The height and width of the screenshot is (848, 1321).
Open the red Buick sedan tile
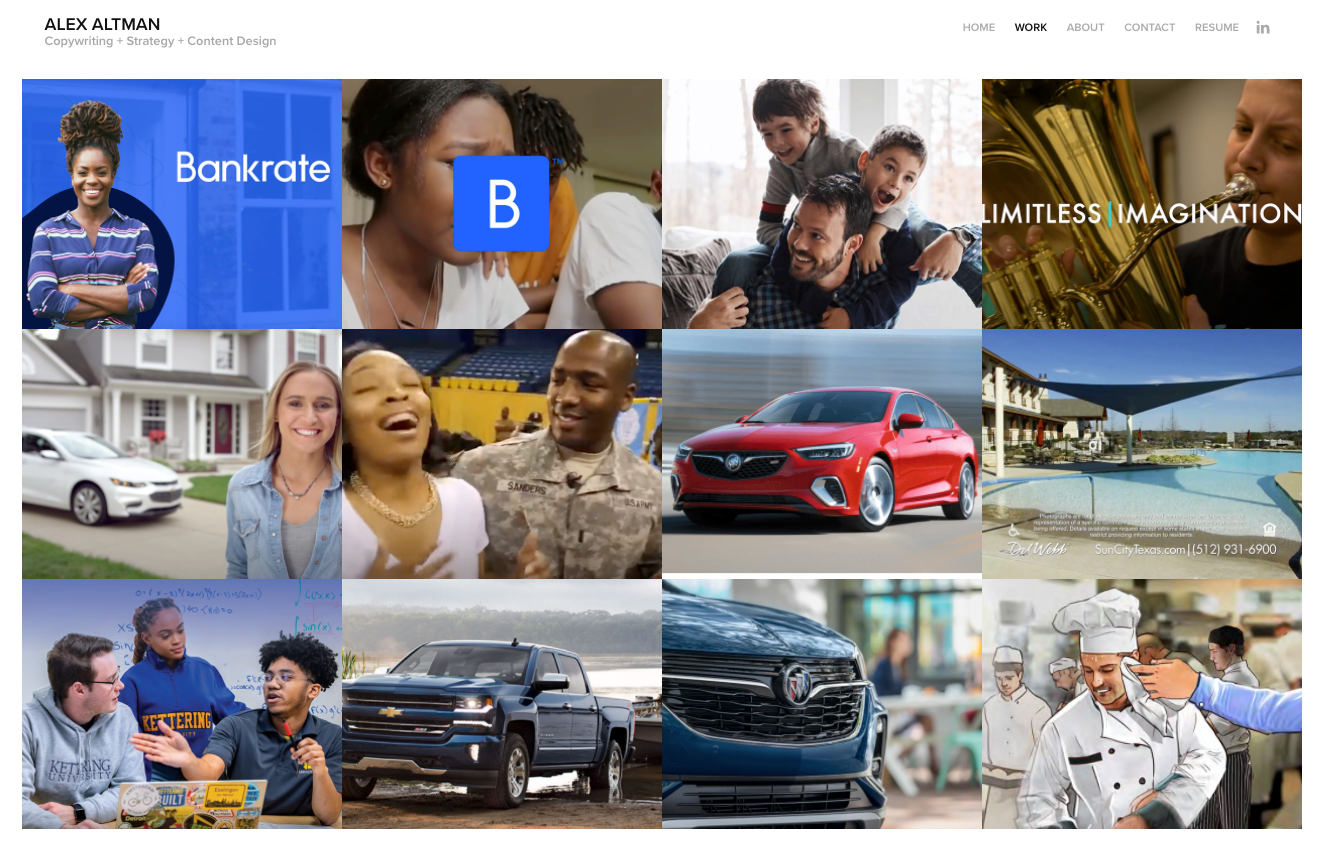822,454
